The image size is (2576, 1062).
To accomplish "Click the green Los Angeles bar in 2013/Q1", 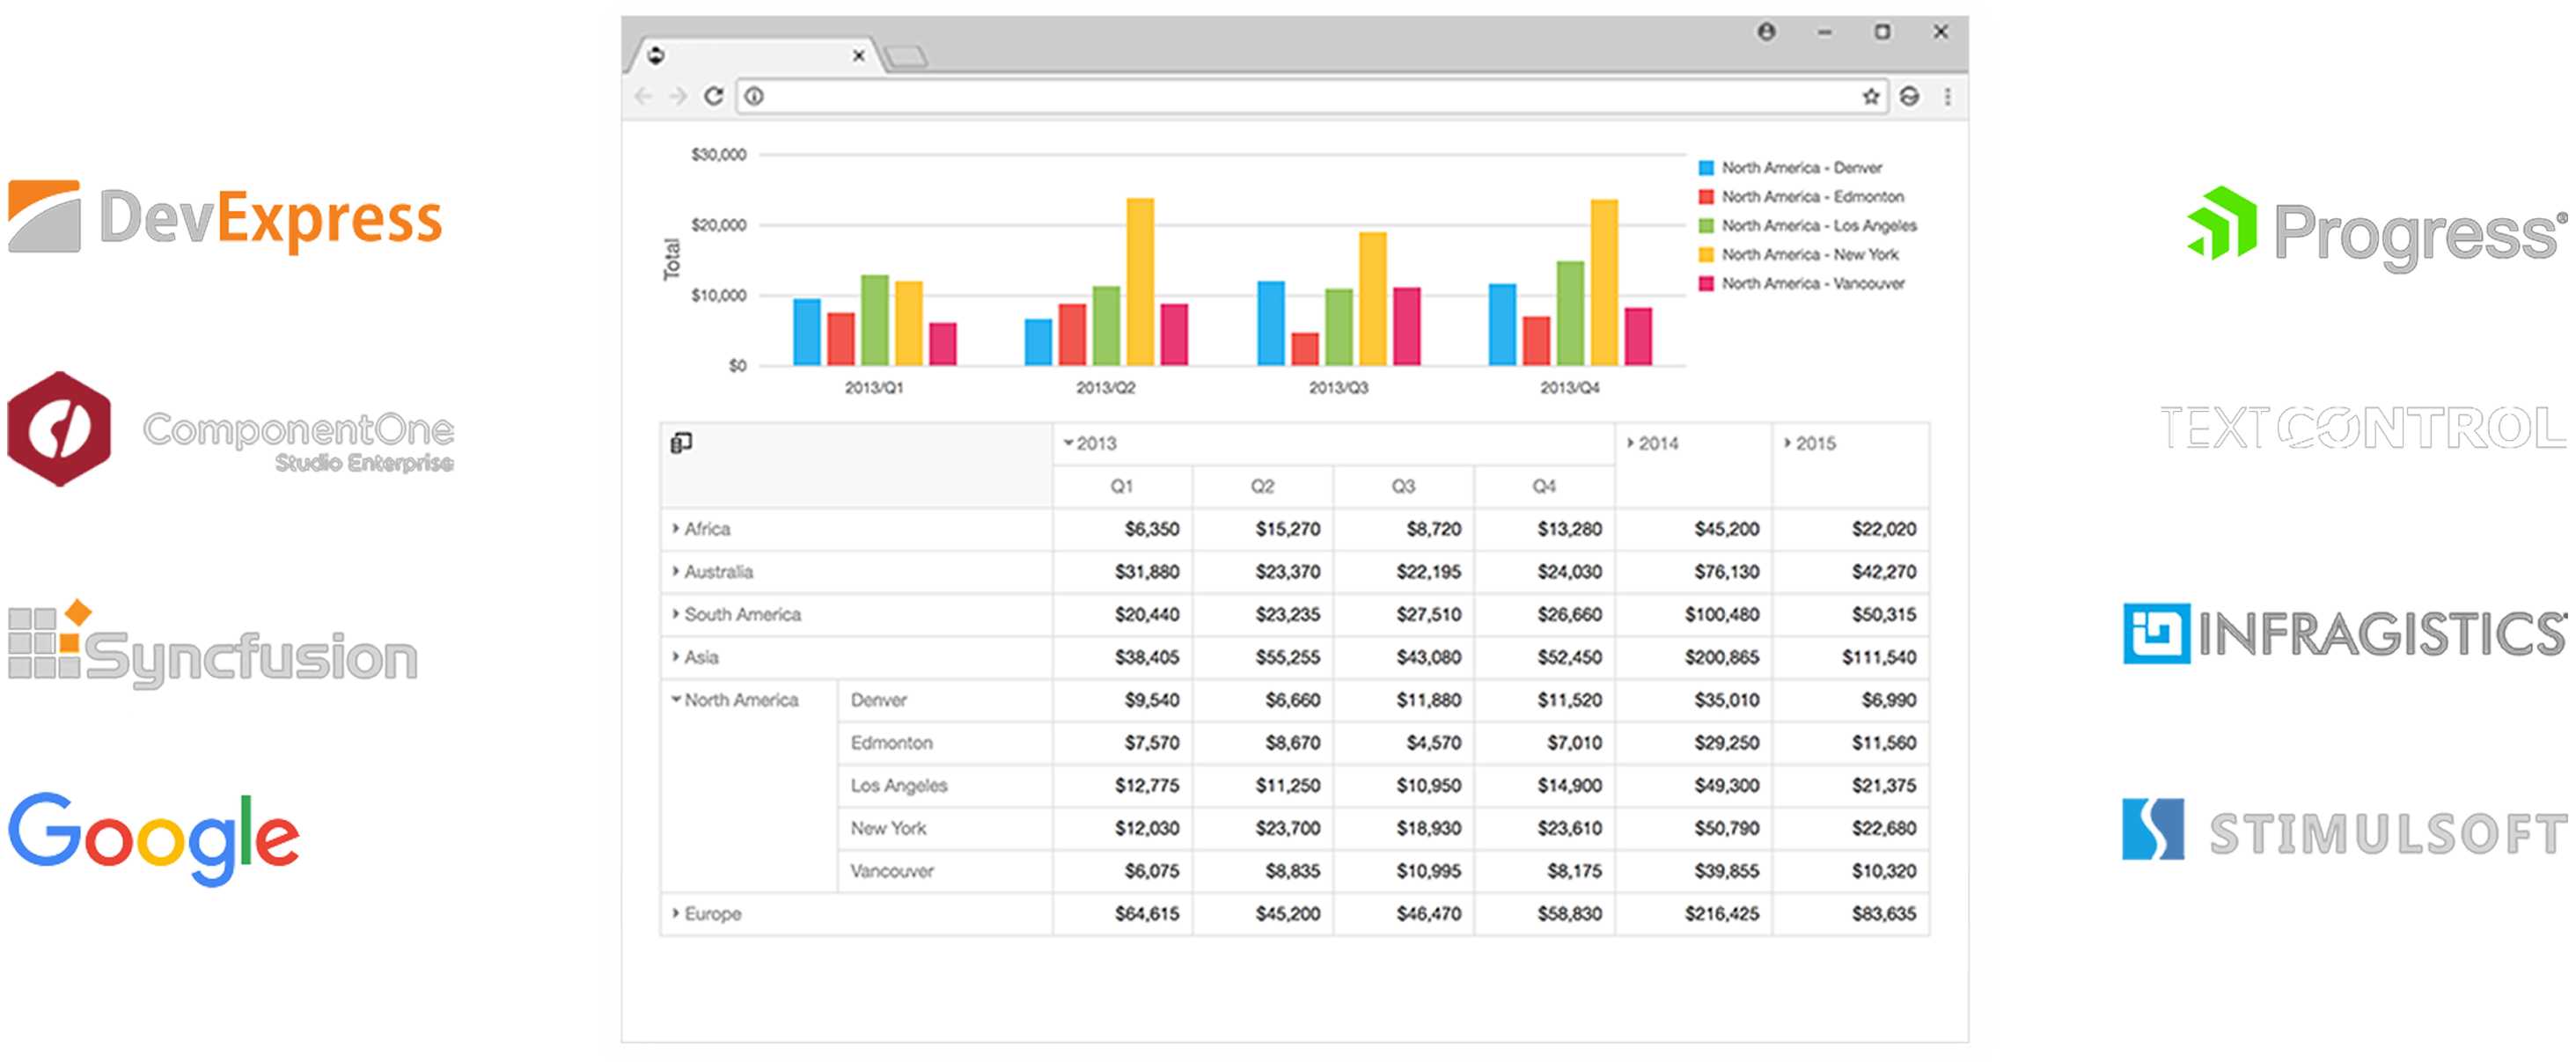I will click(x=875, y=320).
